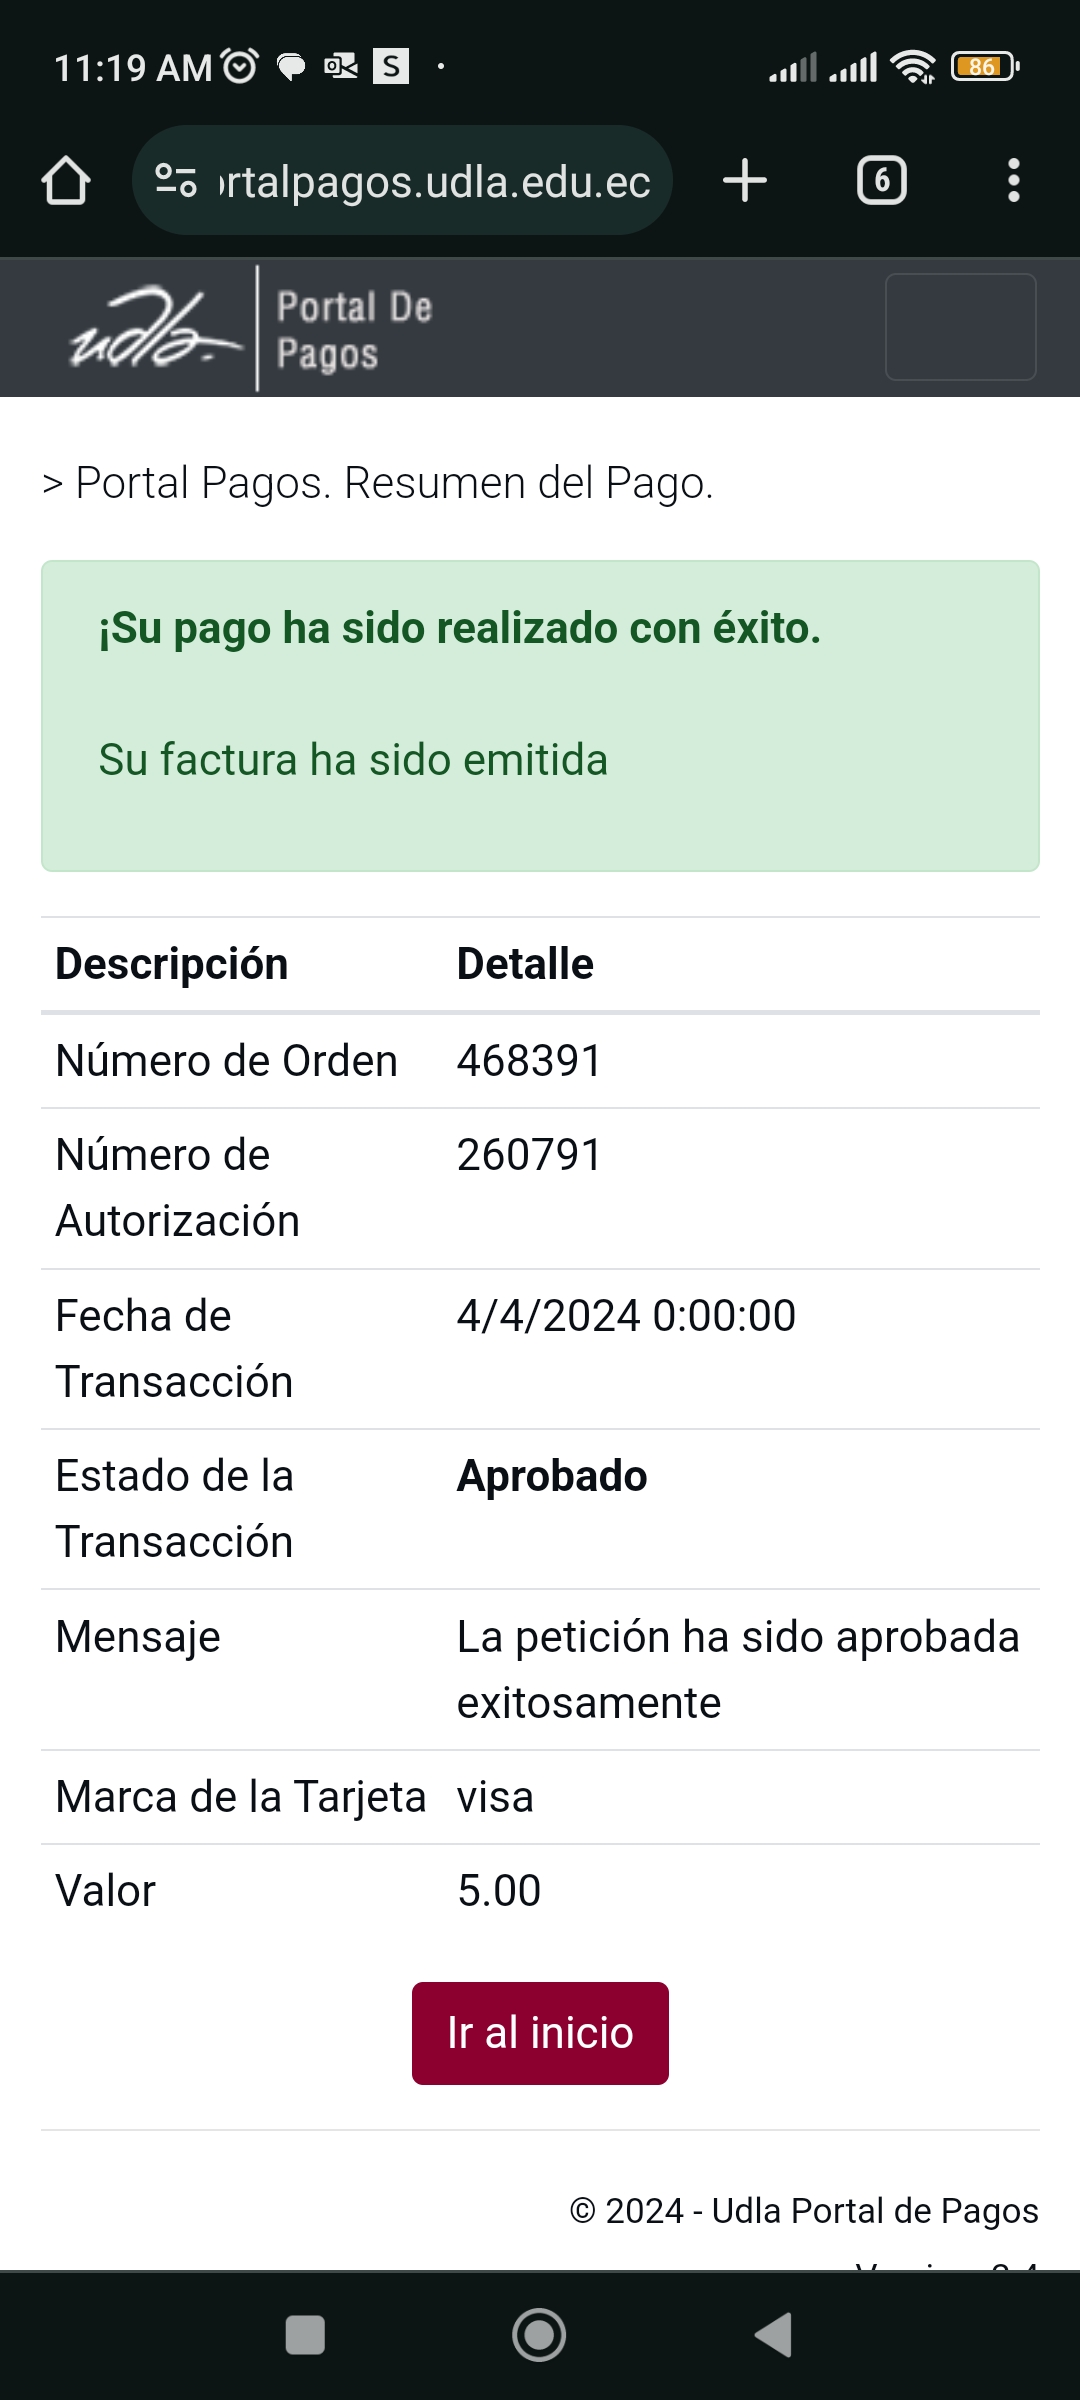Open the browser three-dot menu
Viewport: 1080px width, 2400px height.
click(1013, 181)
